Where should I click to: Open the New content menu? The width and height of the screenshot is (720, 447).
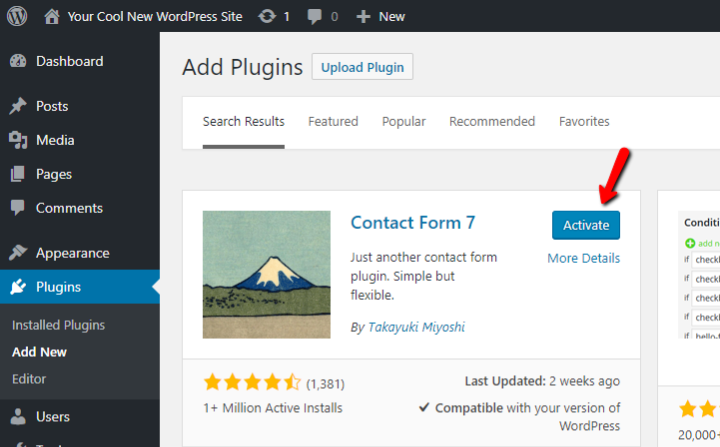point(392,17)
